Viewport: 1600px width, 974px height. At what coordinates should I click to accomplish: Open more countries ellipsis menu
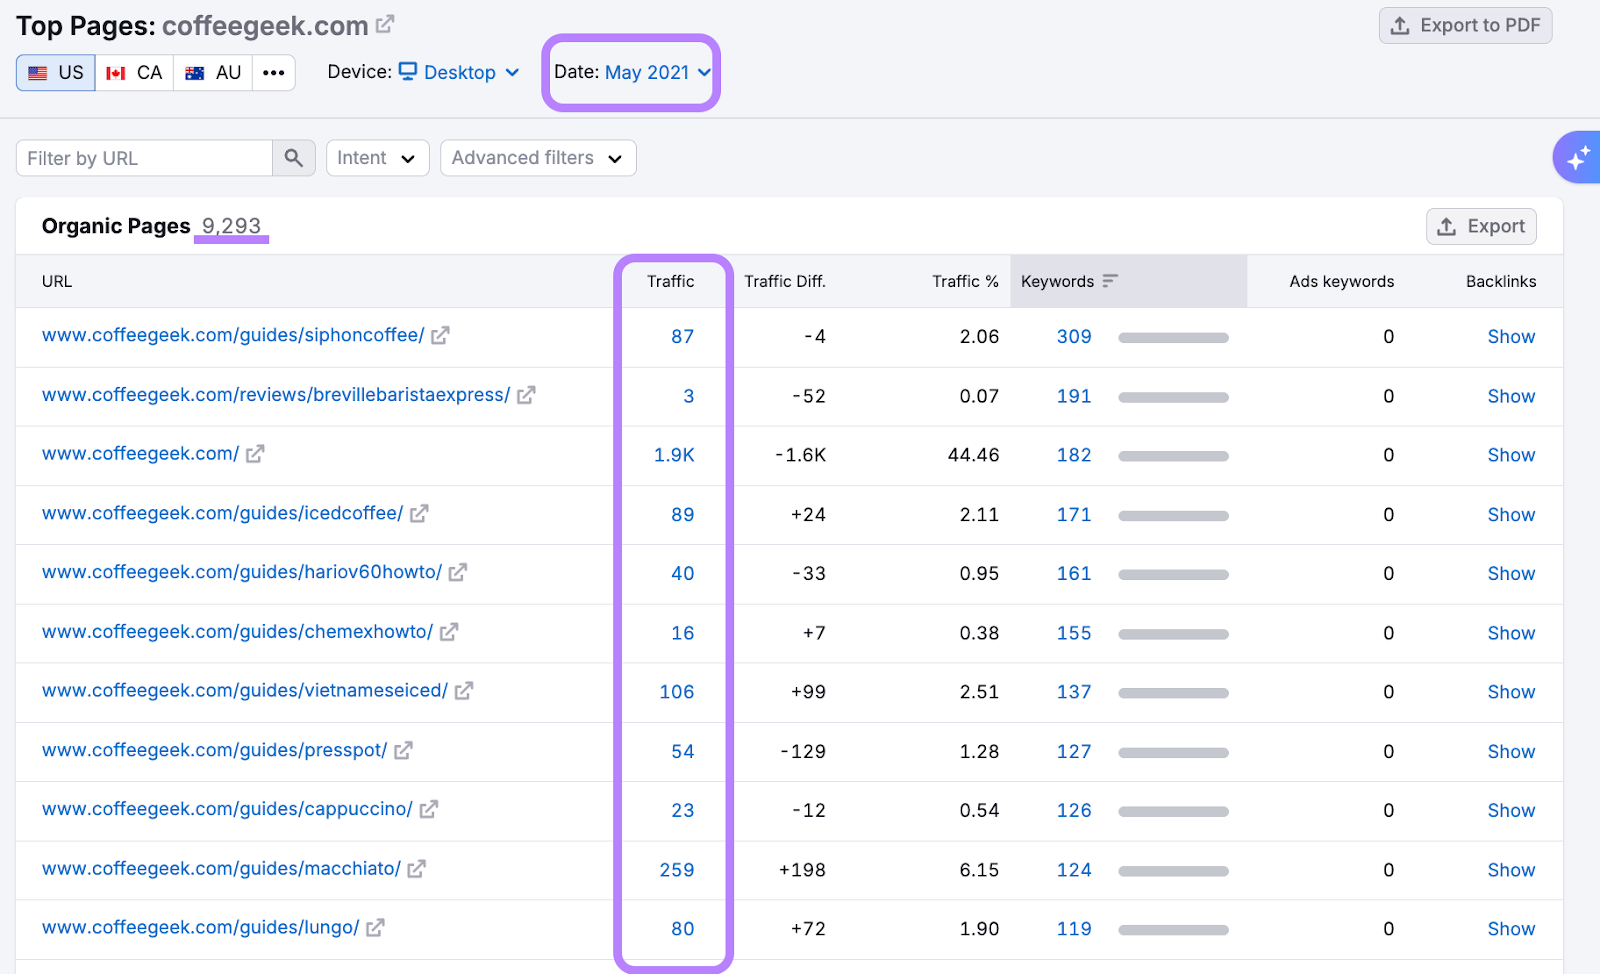pos(274,73)
